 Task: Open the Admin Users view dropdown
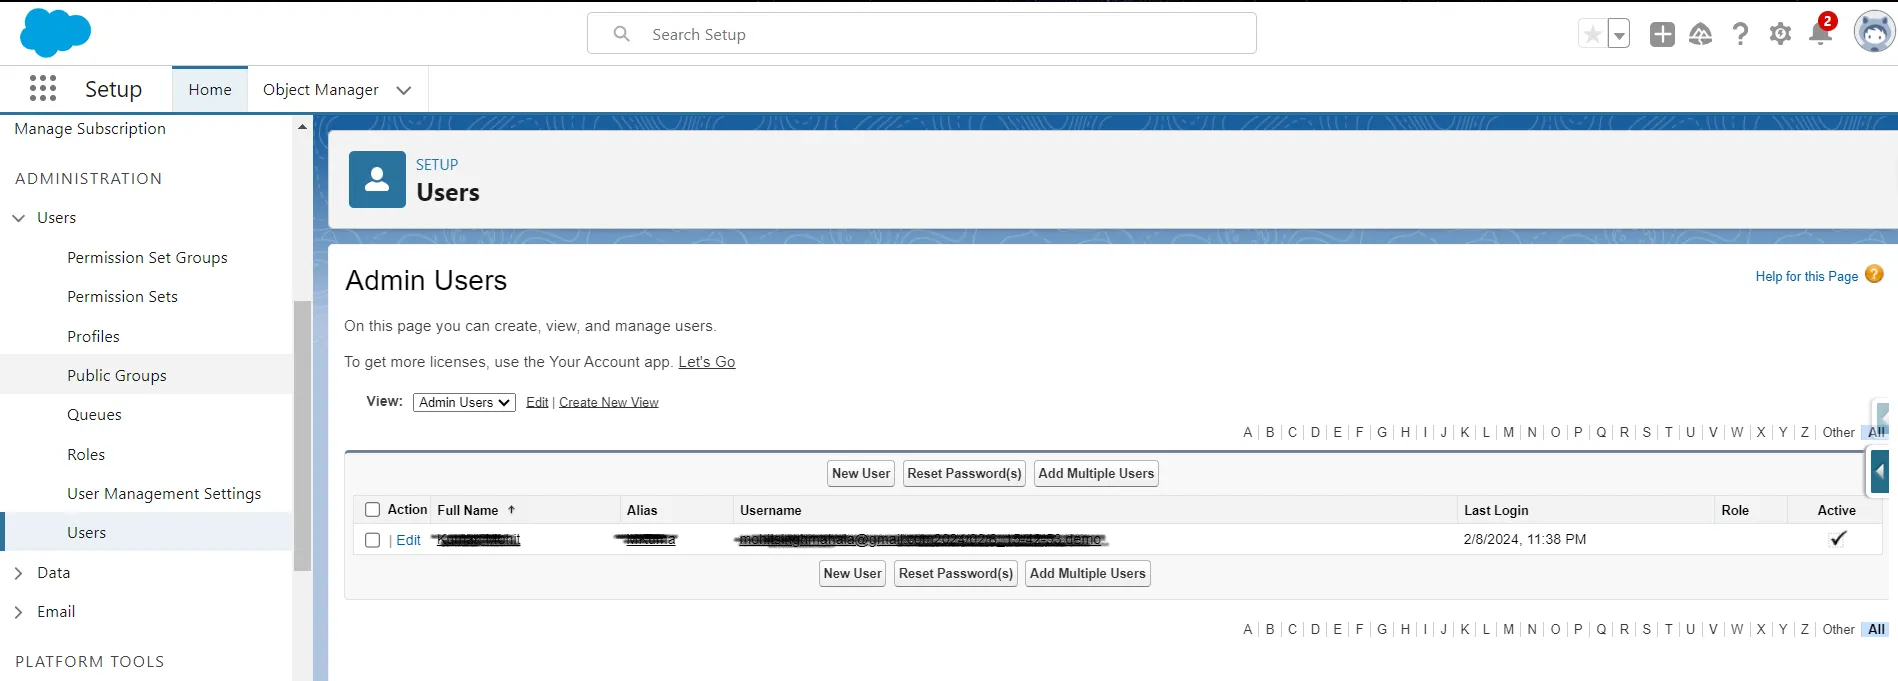point(464,402)
